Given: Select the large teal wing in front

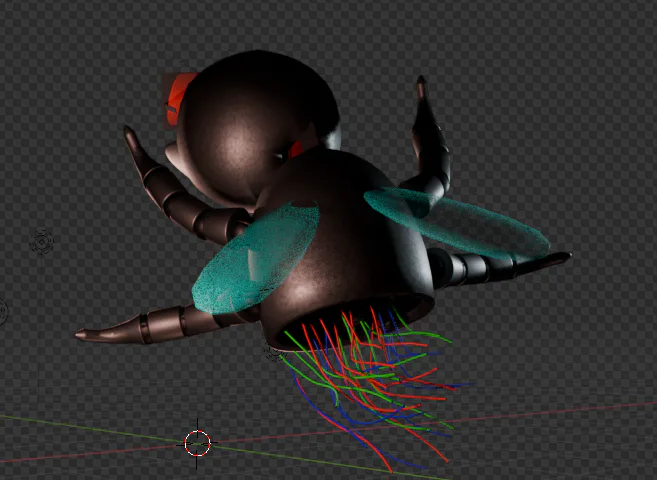Looking at the screenshot, I should pyautogui.click(x=256, y=258).
